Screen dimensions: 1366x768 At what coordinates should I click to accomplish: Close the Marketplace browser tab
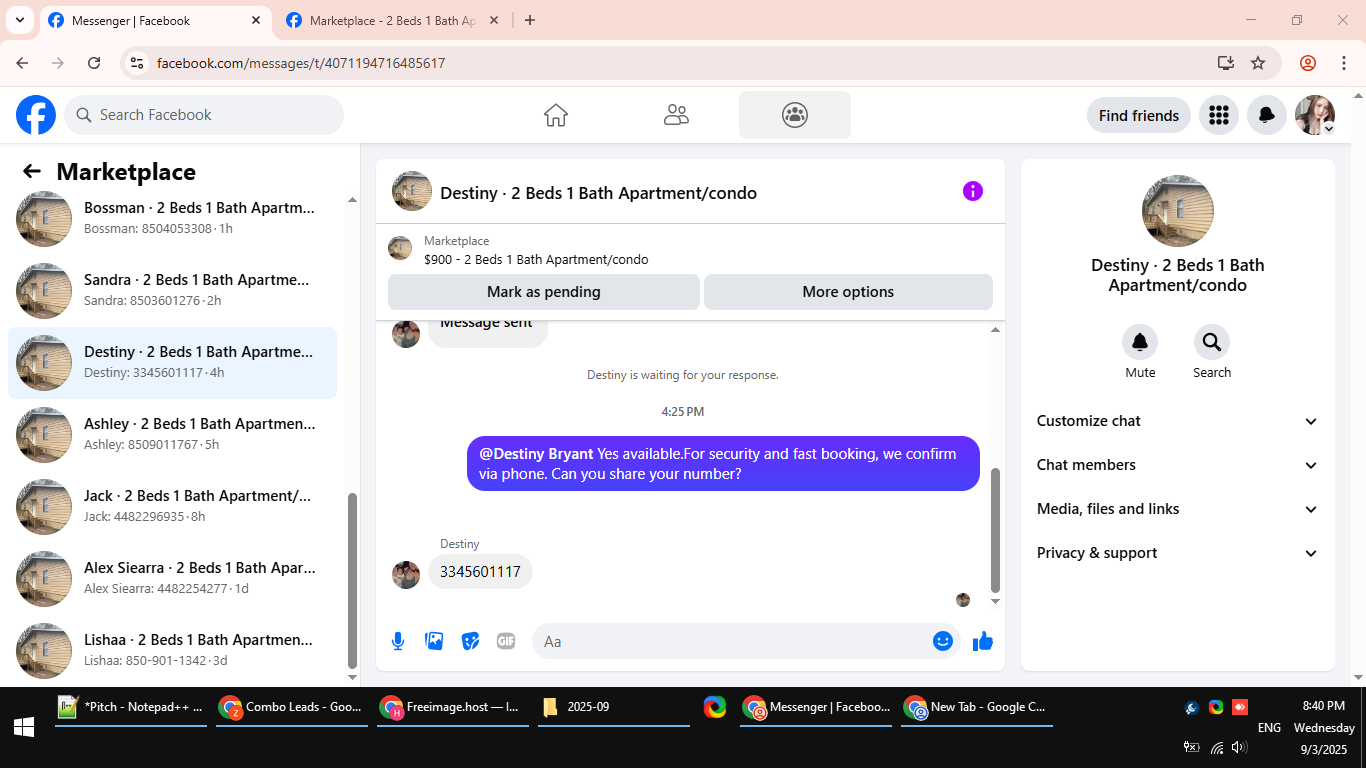point(493,20)
